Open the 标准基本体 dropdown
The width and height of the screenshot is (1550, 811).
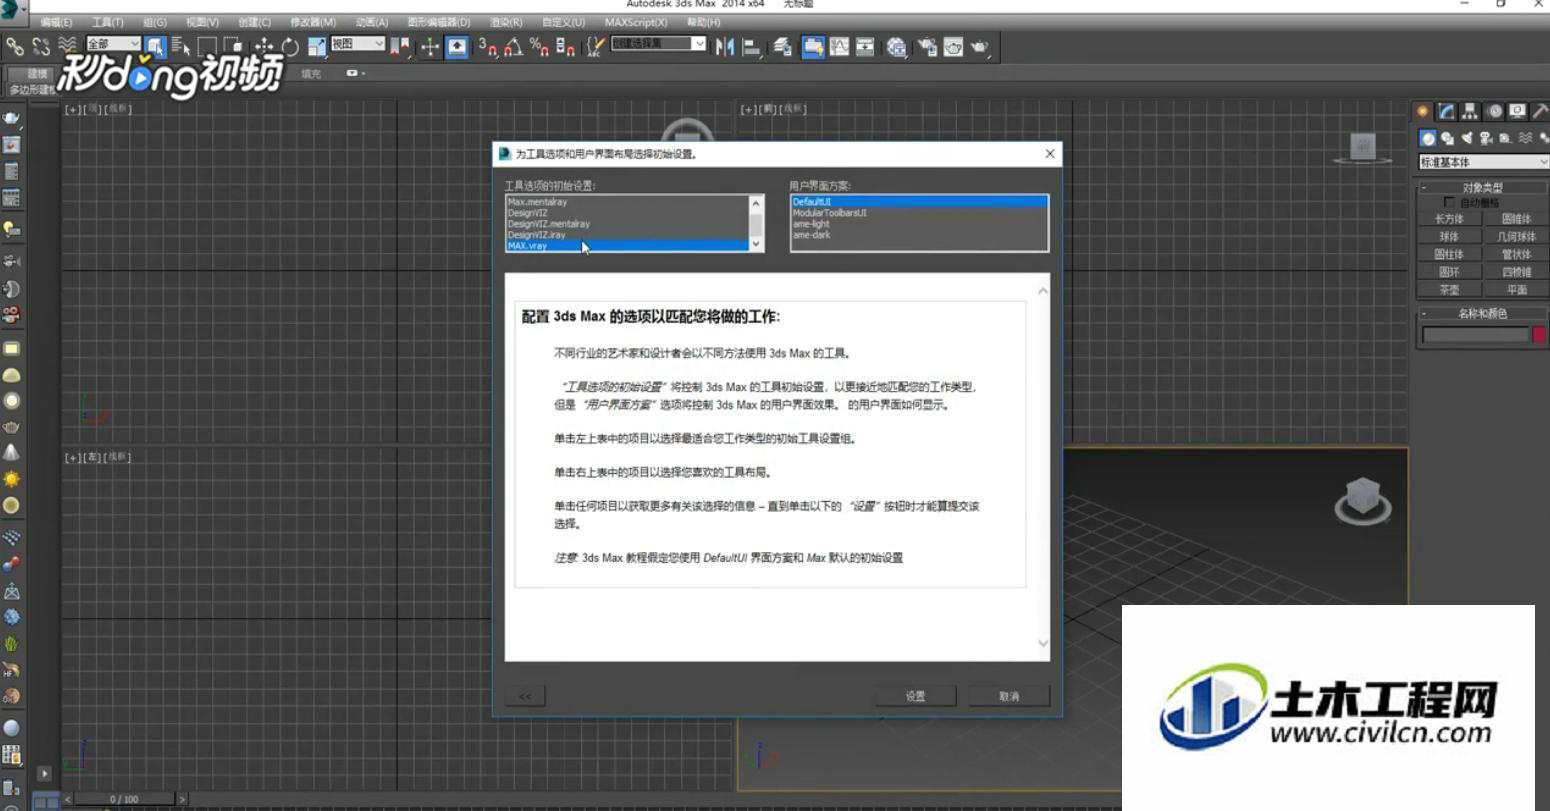pyautogui.click(x=1483, y=162)
